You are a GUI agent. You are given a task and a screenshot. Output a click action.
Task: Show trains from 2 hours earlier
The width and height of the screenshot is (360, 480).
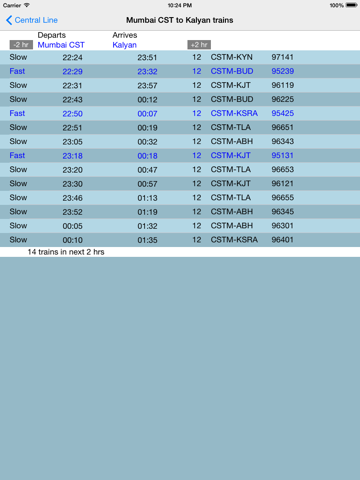point(21,45)
